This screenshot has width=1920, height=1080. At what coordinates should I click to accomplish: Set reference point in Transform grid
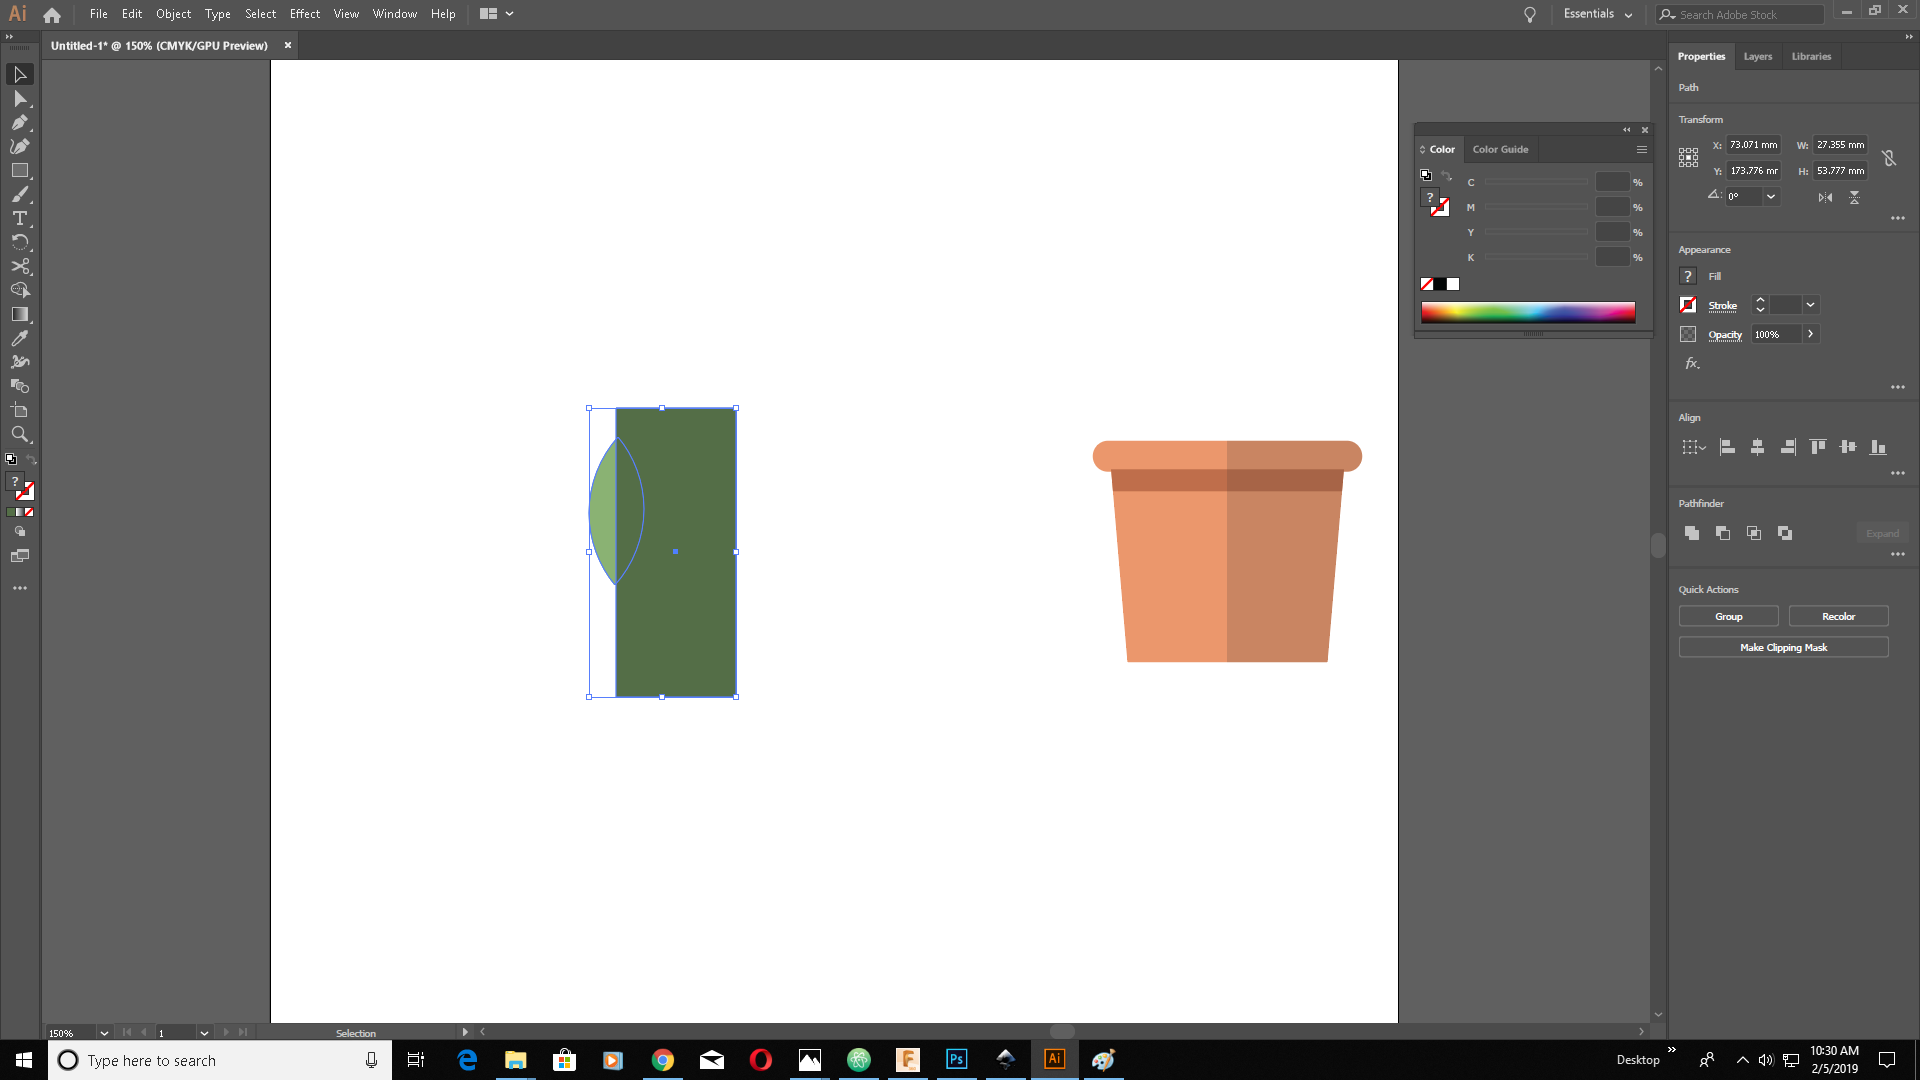pyautogui.click(x=1688, y=158)
